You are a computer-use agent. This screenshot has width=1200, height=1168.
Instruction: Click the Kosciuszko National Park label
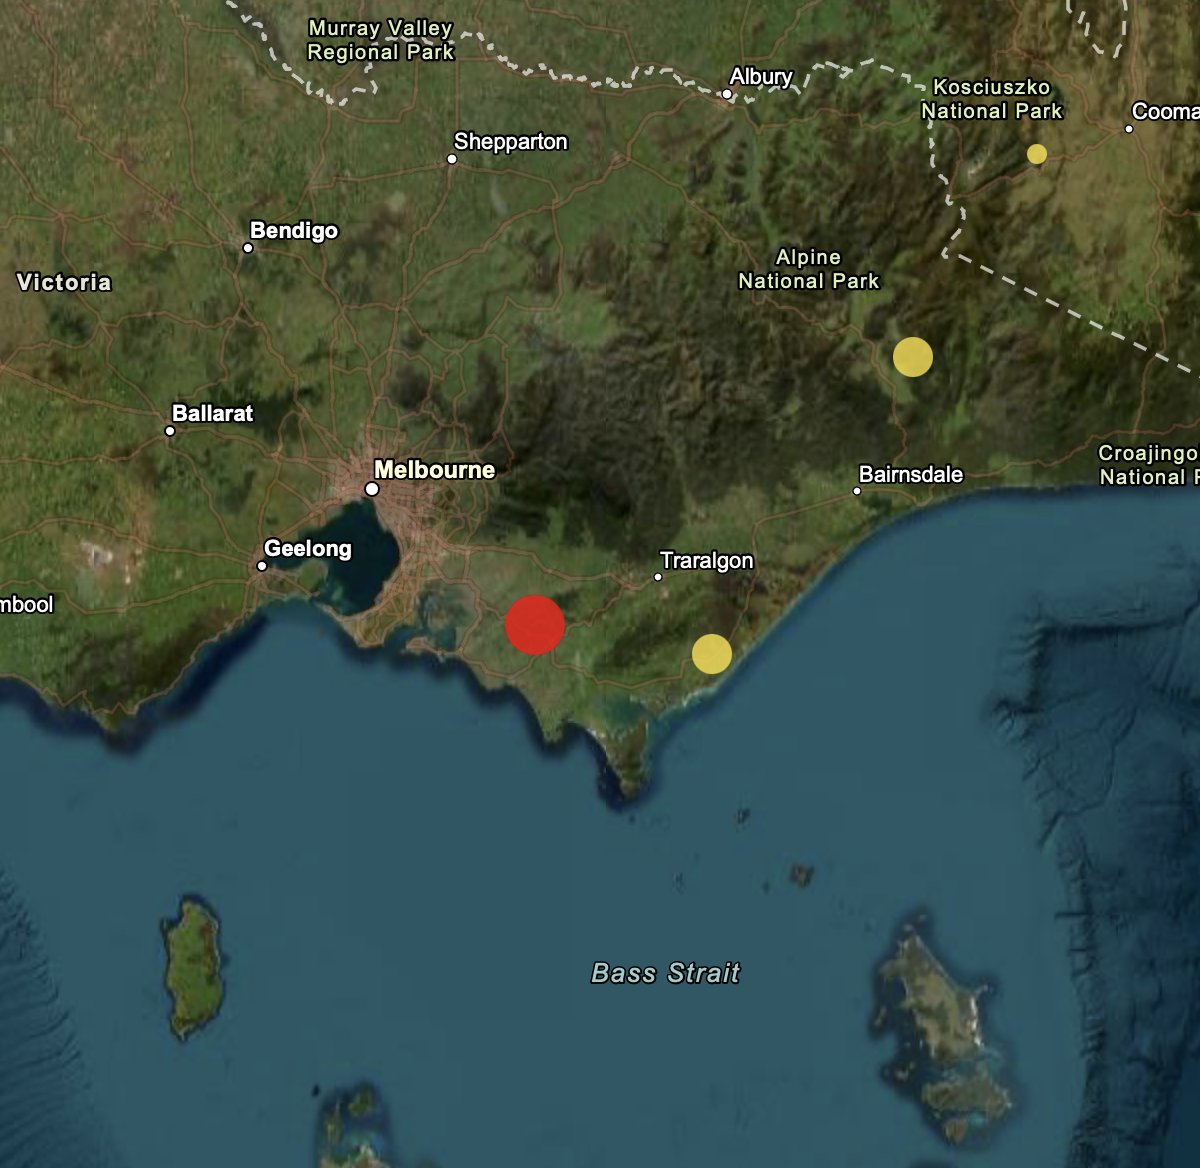click(x=992, y=99)
